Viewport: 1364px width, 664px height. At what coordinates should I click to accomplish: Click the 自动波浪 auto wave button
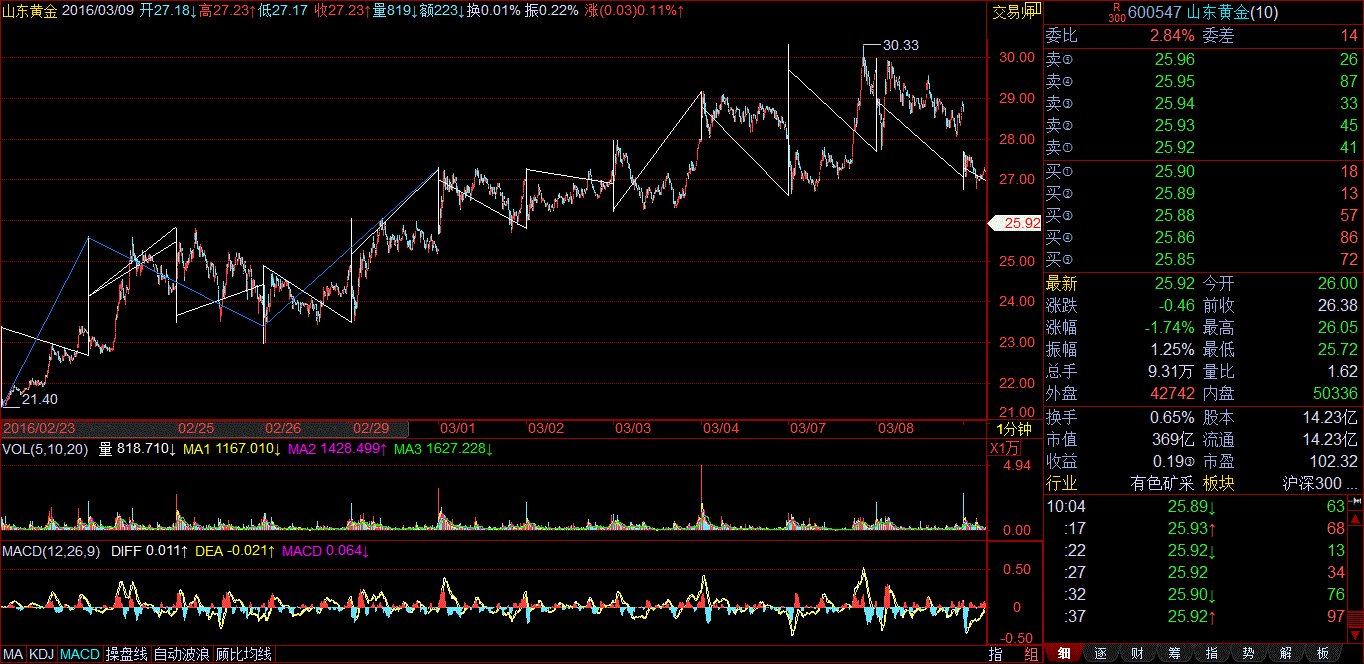pos(181,654)
